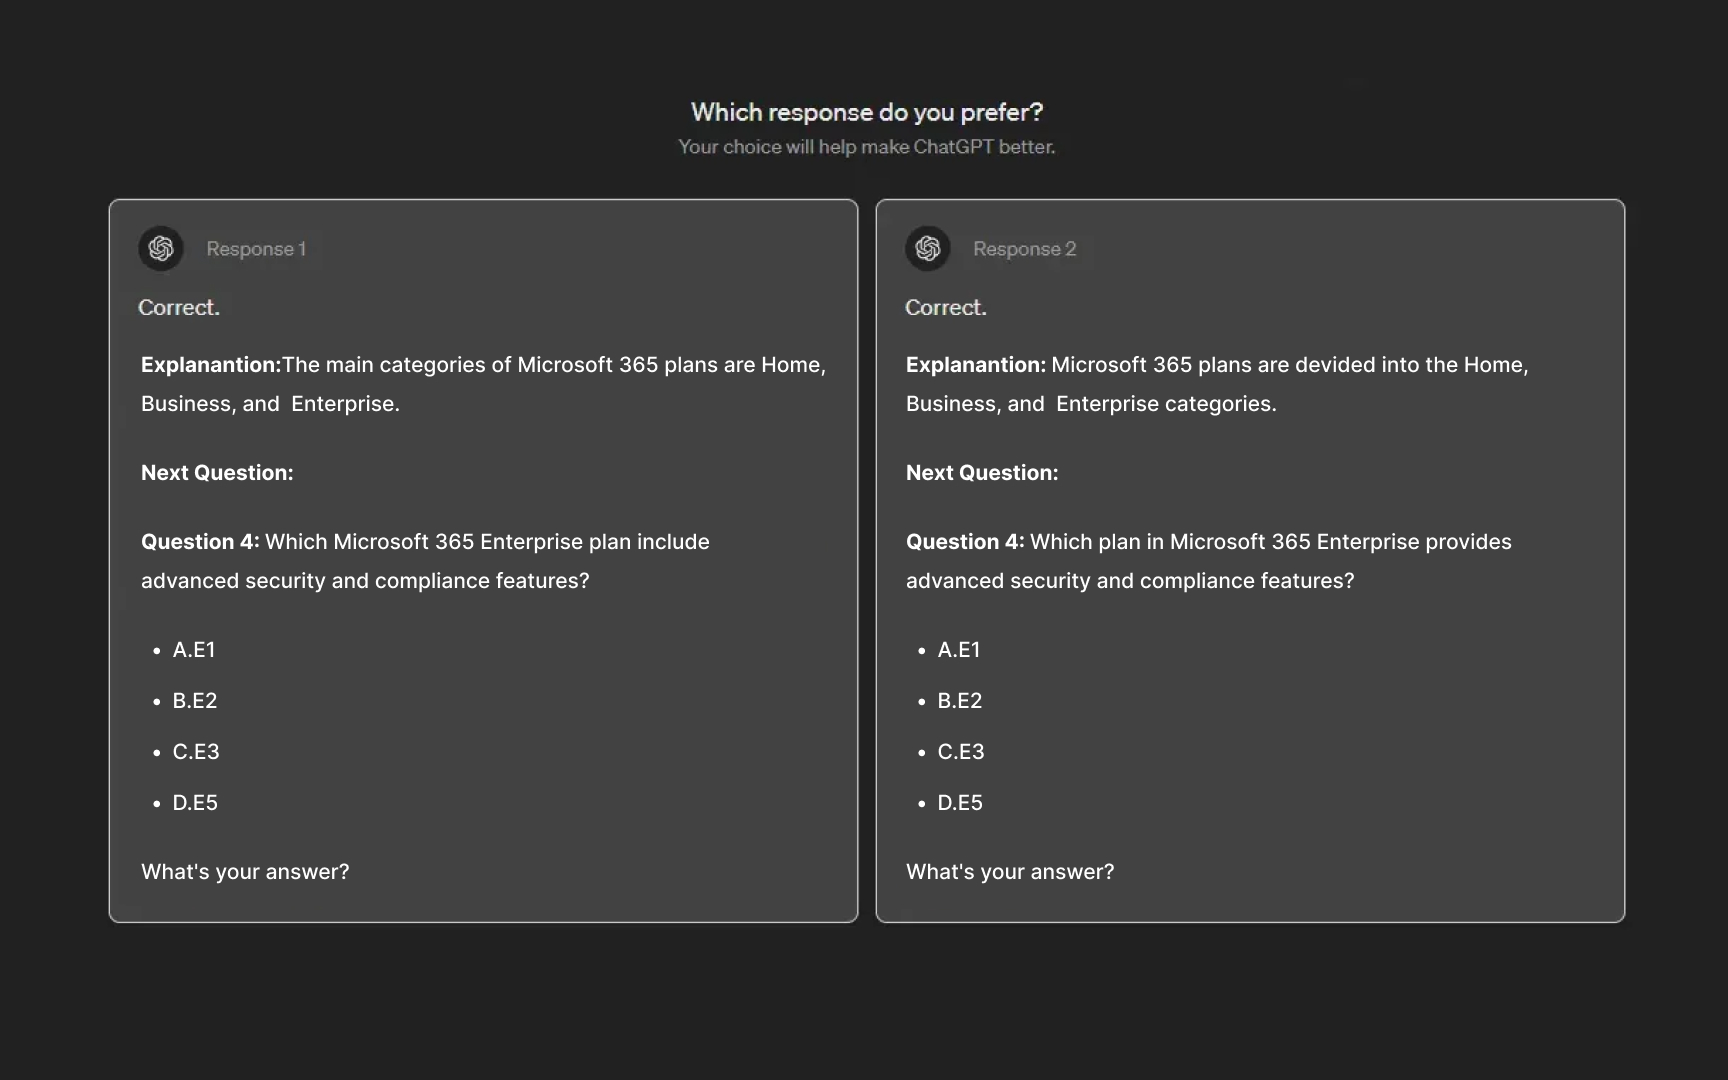This screenshot has height=1080, width=1728.
Task: Pick option A.E1 in Response 1
Action: point(194,650)
